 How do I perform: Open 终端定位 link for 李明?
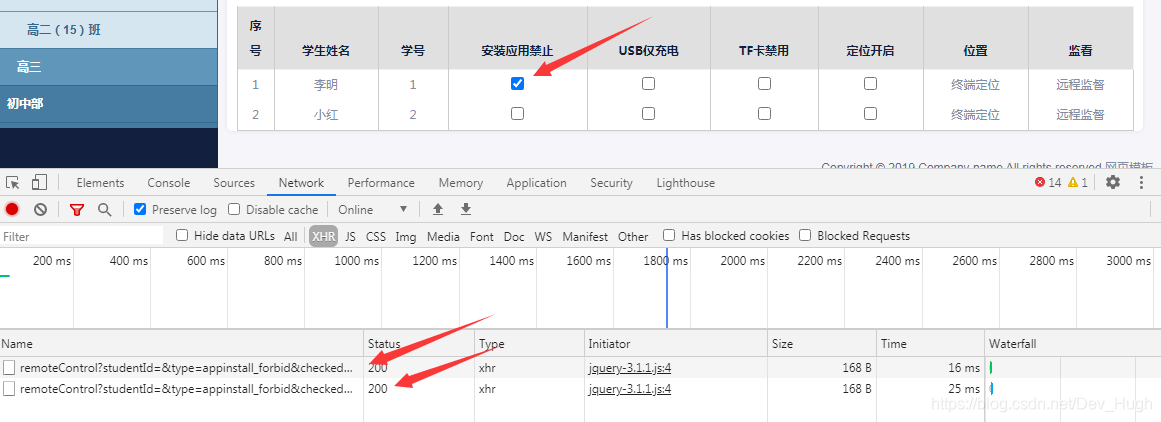point(975,84)
